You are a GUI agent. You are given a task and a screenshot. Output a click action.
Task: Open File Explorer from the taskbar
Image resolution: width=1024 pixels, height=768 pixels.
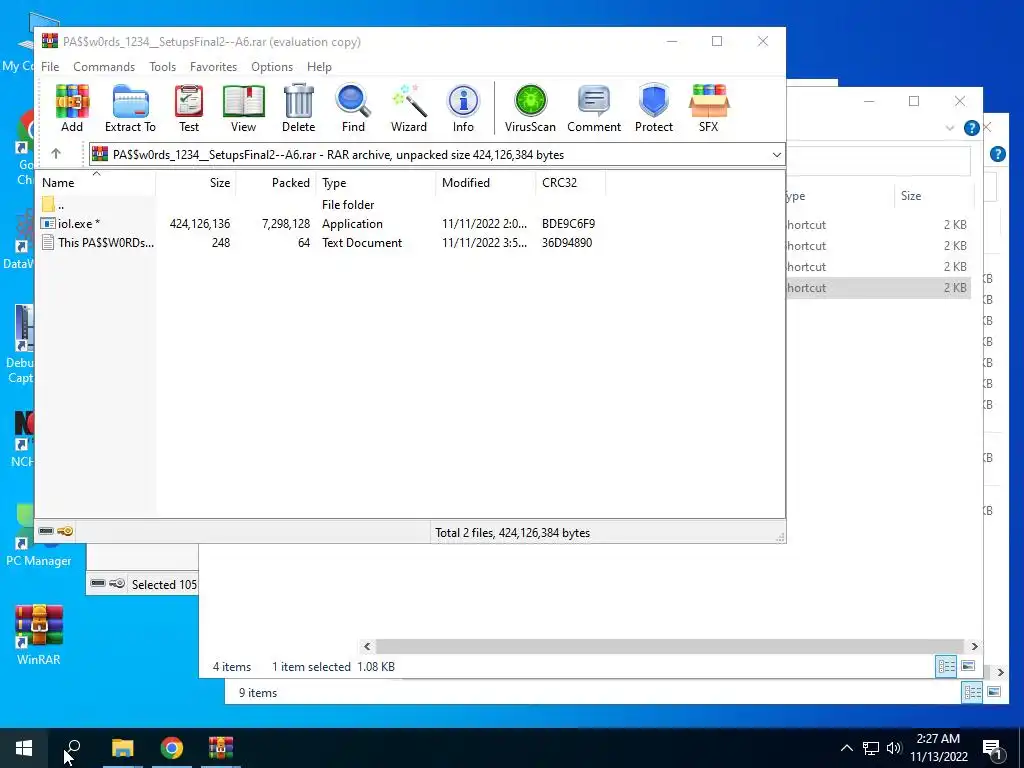pyautogui.click(x=122, y=748)
